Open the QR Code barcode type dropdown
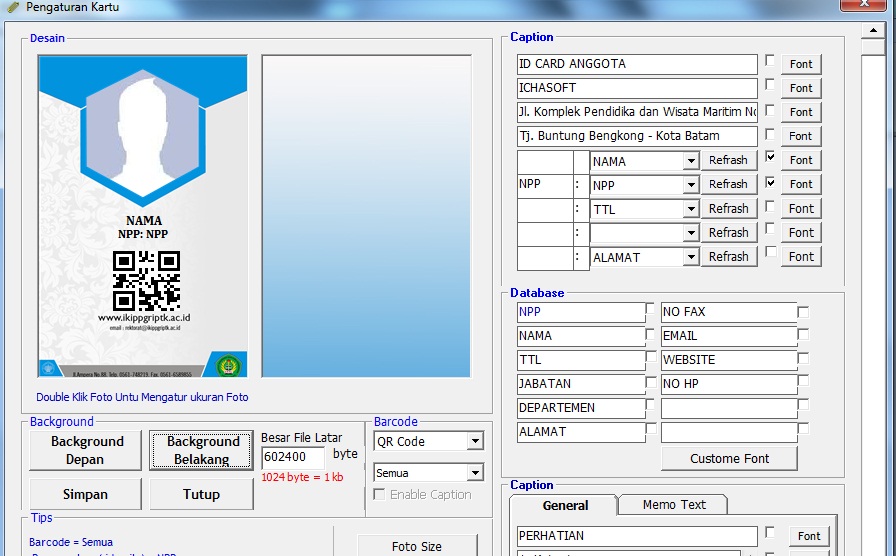This screenshot has width=896, height=556. point(475,441)
